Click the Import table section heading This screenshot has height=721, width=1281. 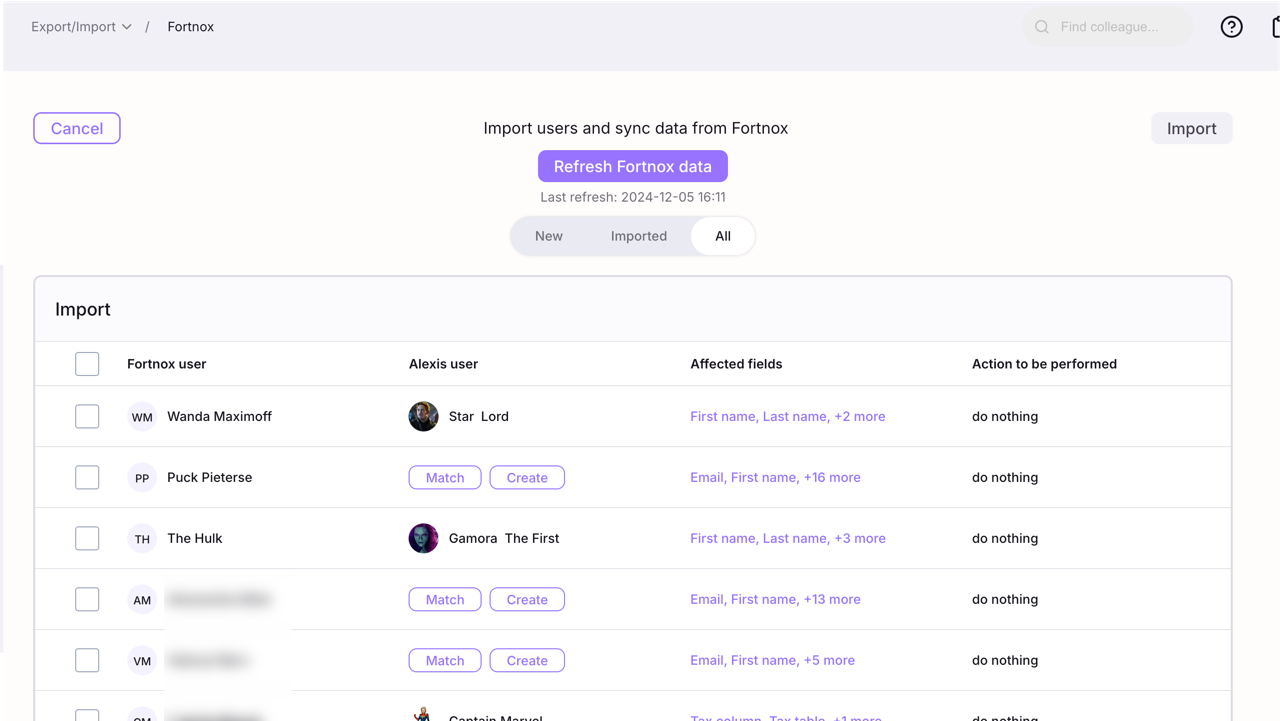(83, 309)
